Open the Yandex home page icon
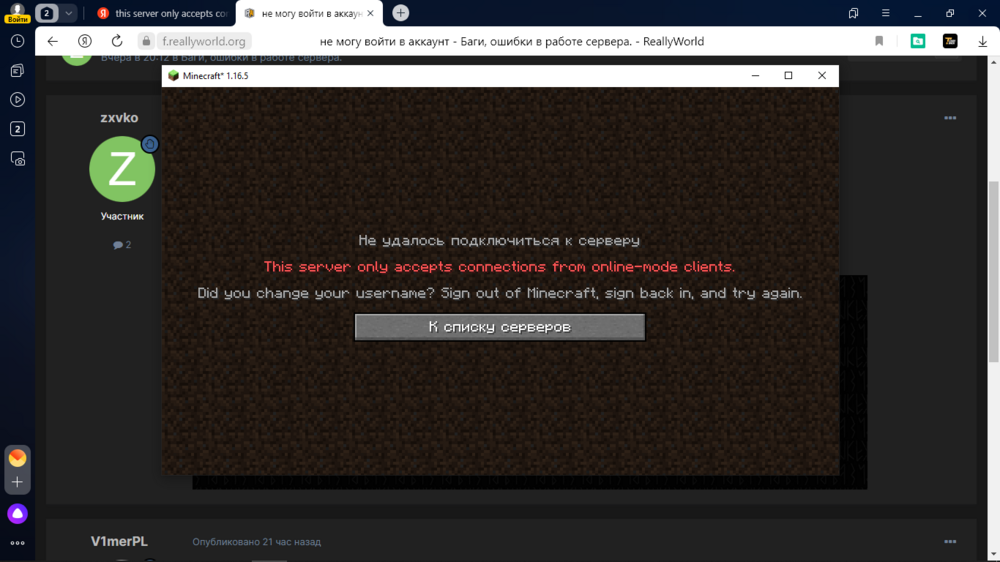 point(85,41)
